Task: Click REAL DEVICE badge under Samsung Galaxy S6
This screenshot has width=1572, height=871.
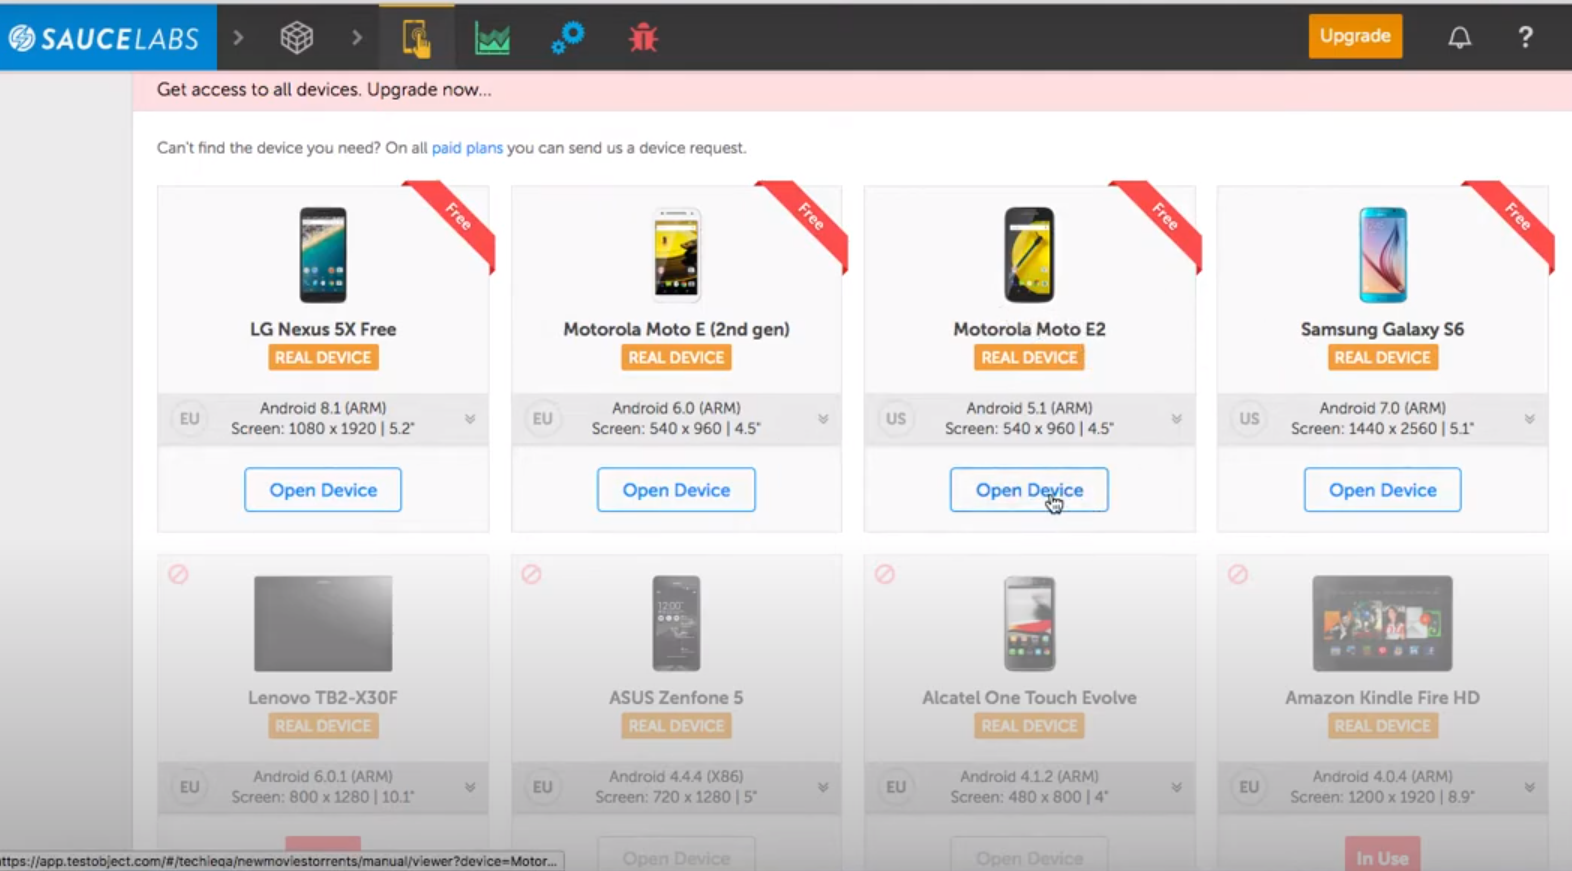Action: tap(1382, 358)
